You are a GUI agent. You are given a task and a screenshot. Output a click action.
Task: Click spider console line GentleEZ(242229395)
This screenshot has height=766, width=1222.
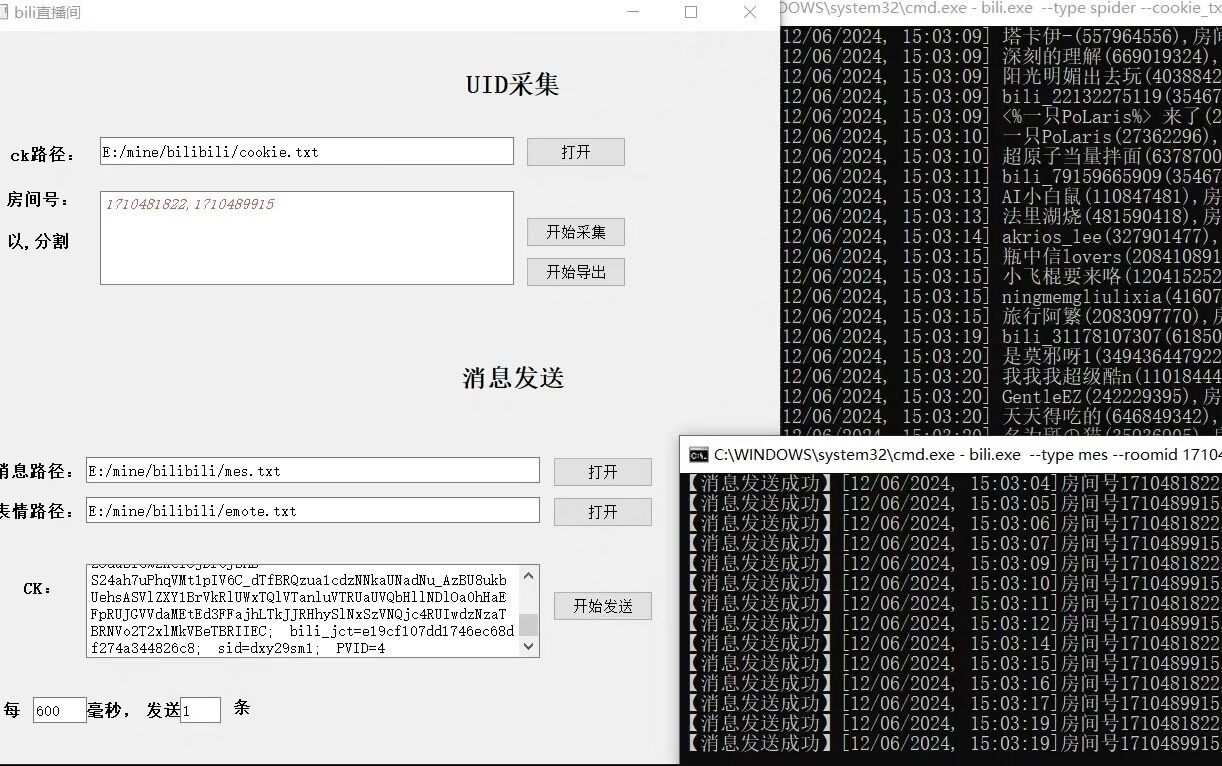click(1001, 397)
